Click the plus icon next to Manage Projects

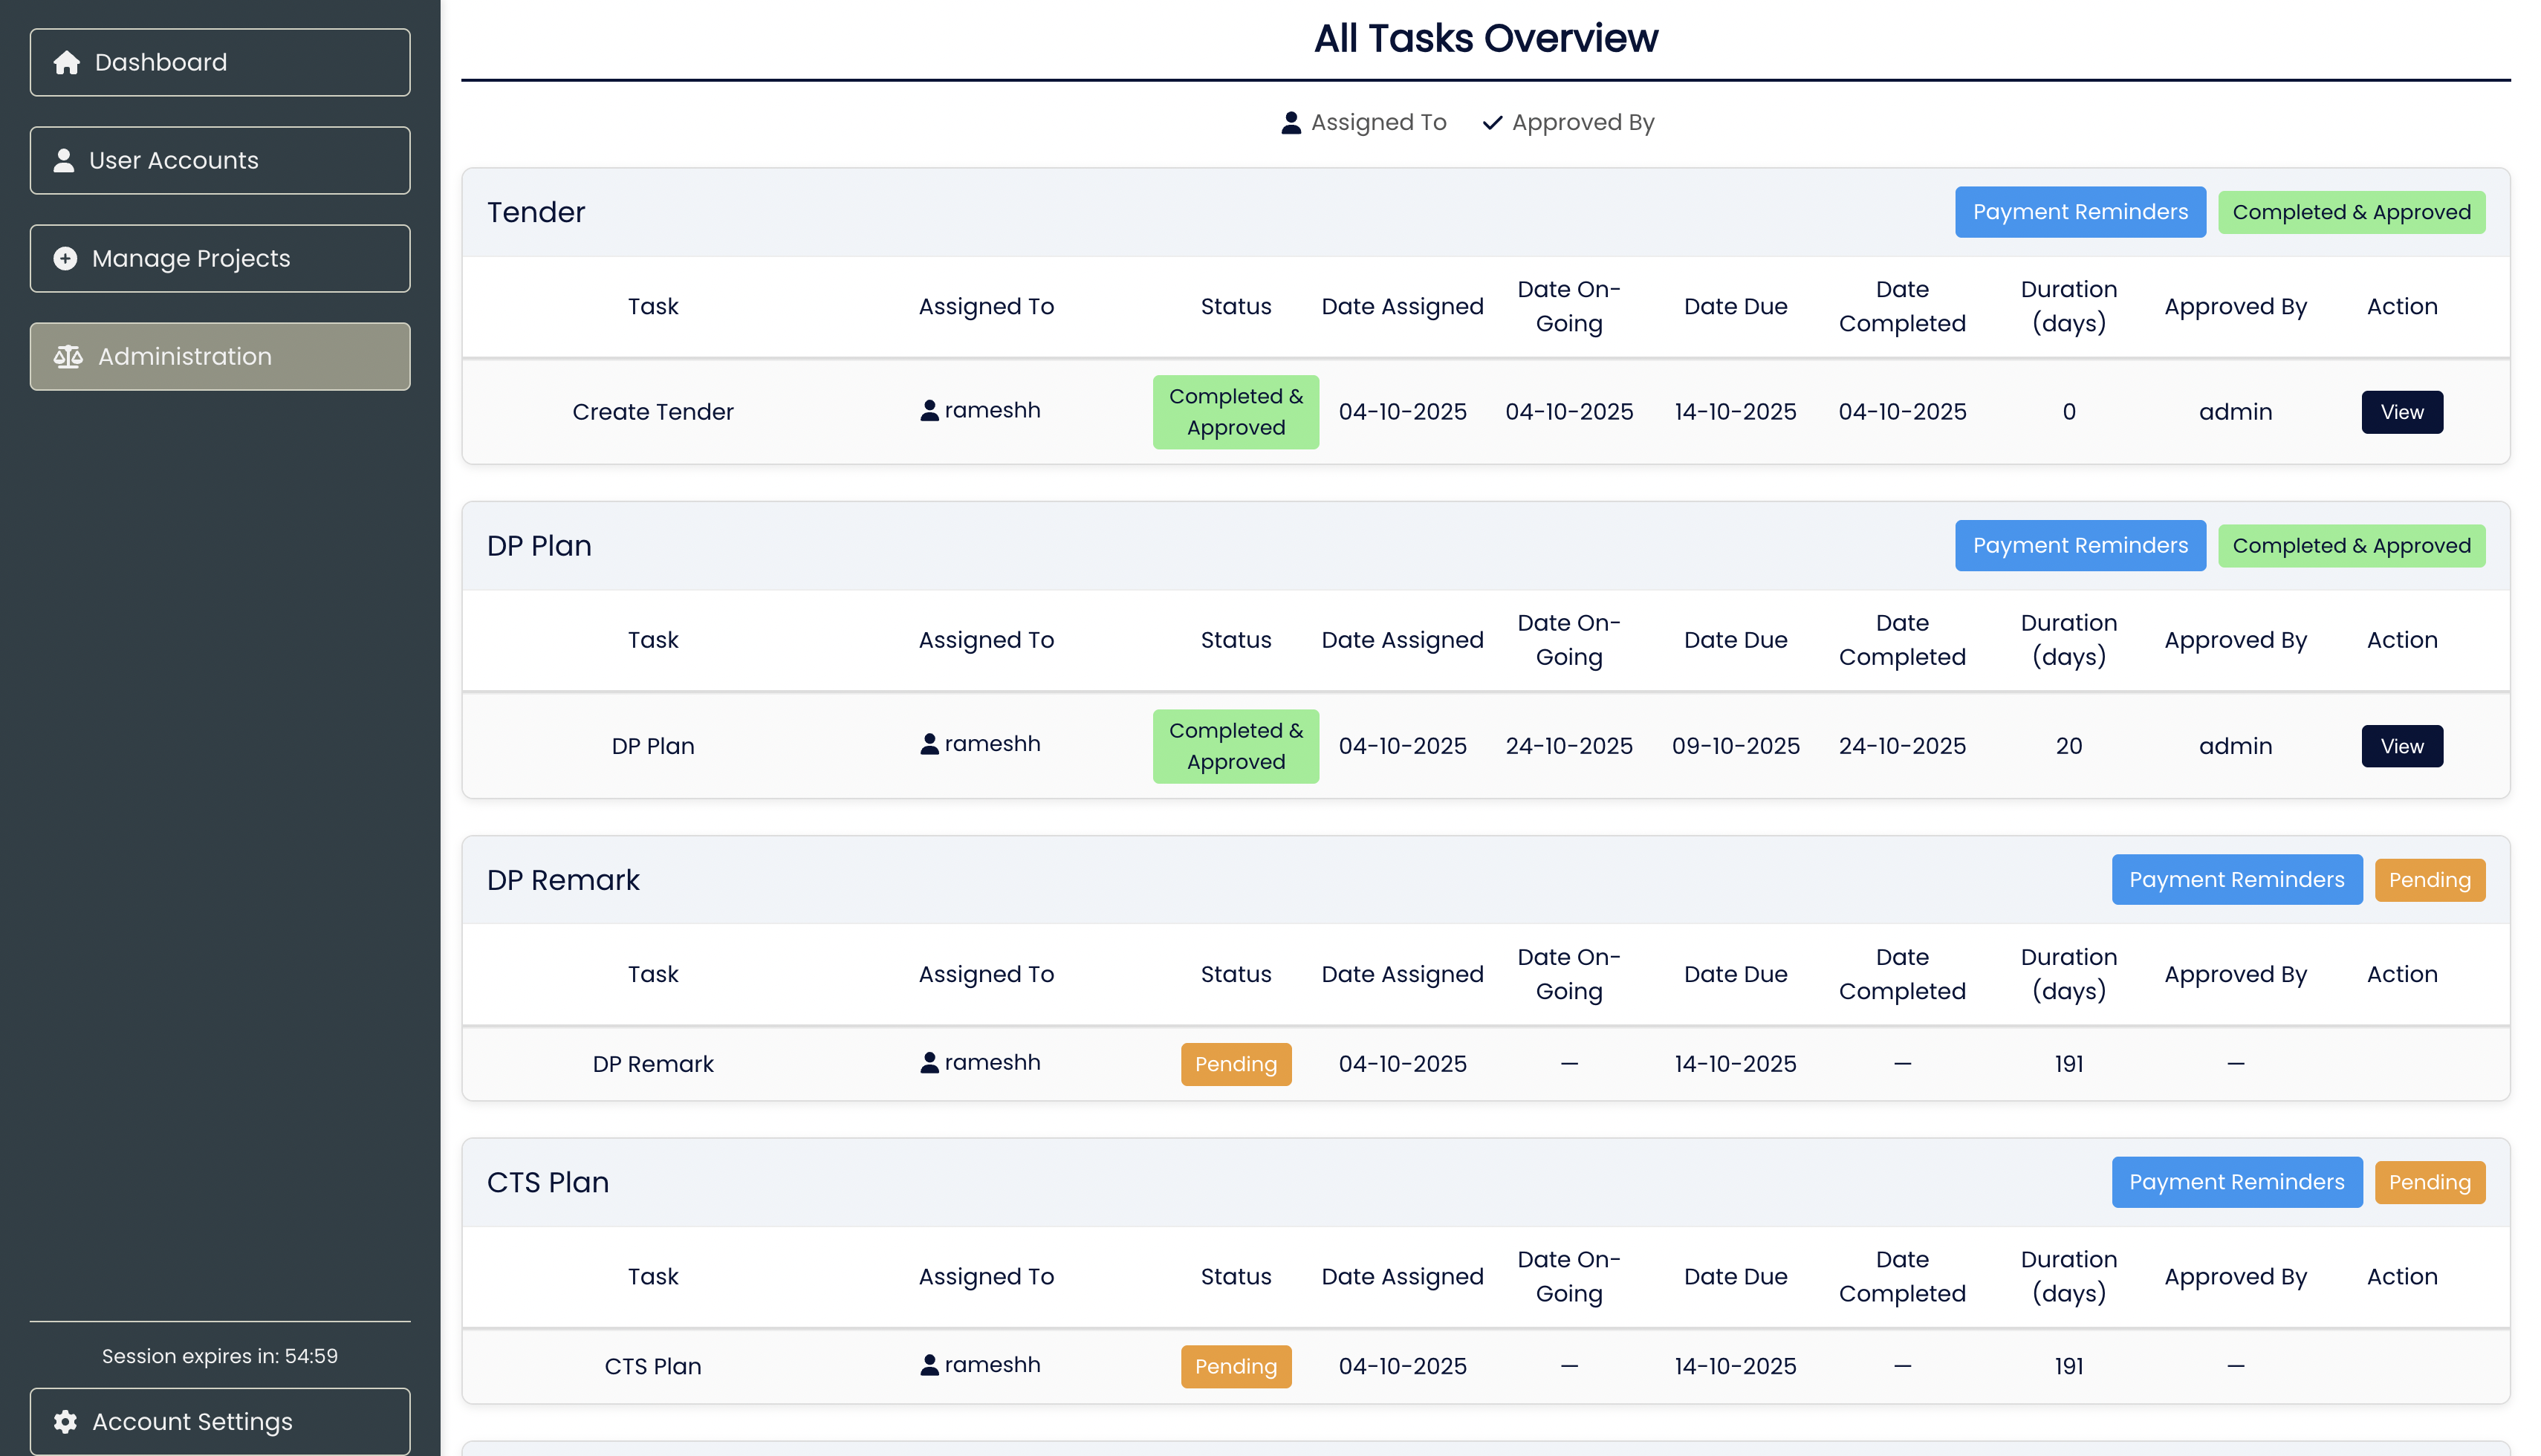(64, 258)
